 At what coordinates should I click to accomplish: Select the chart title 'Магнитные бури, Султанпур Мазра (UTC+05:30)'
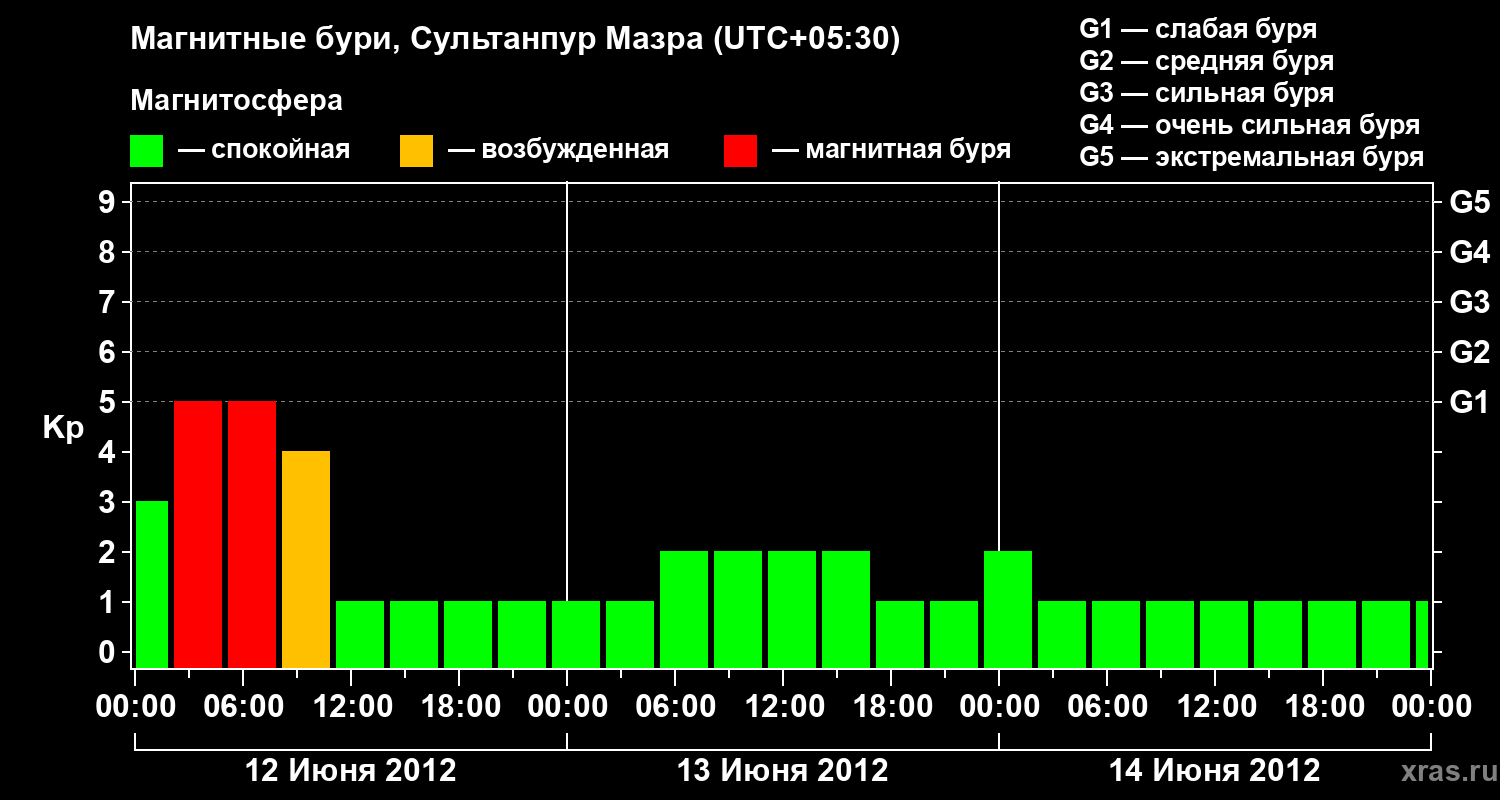[515, 40]
